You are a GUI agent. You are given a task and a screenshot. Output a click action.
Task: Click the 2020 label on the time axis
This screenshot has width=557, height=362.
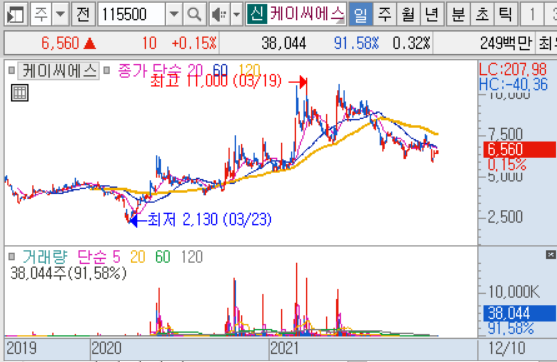106,348
